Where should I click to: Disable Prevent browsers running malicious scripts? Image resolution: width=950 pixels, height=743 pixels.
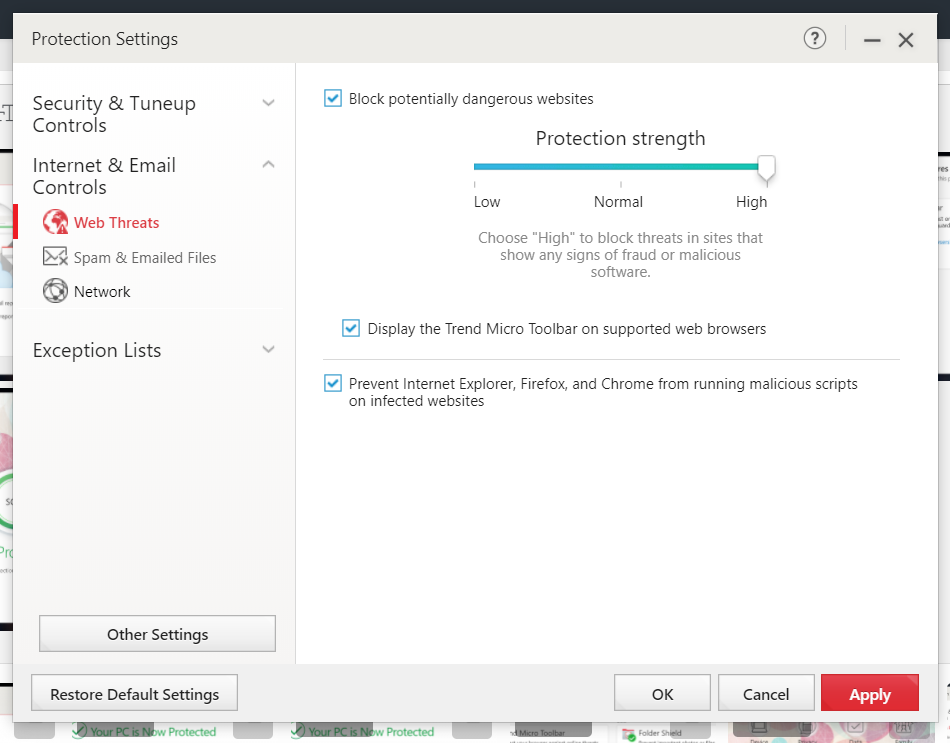pyautogui.click(x=333, y=383)
